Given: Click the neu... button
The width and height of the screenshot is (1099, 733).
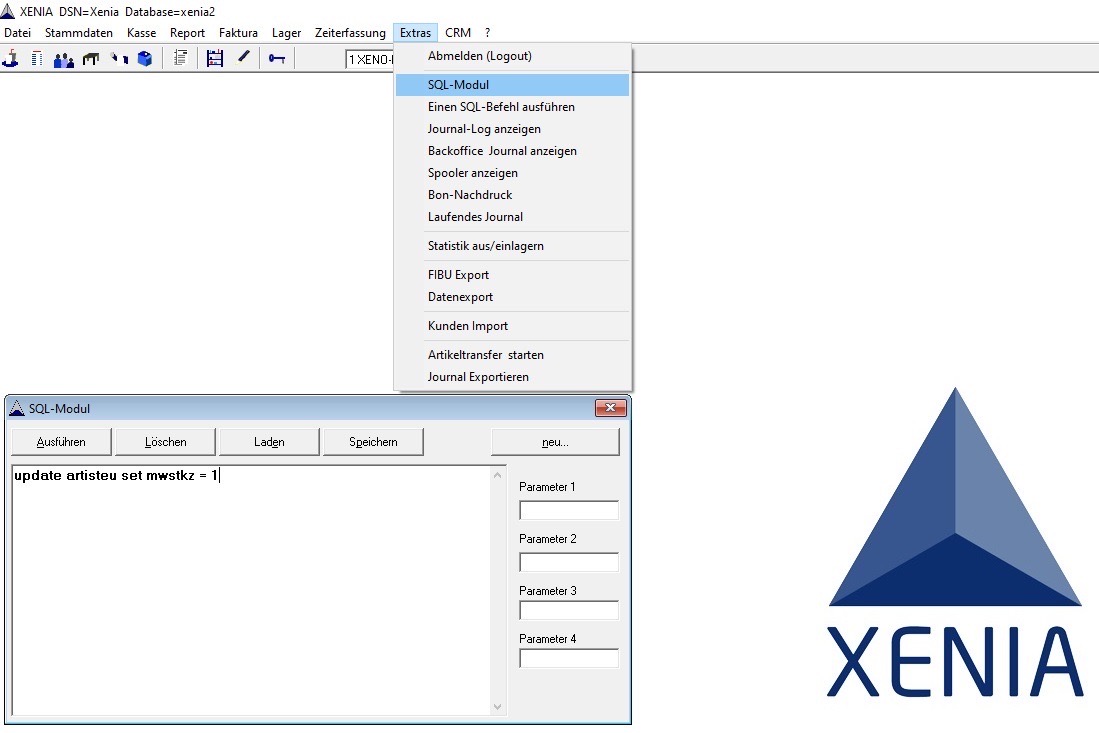Looking at the screenshot, I should pyautogui.click(x=555, y=442).
